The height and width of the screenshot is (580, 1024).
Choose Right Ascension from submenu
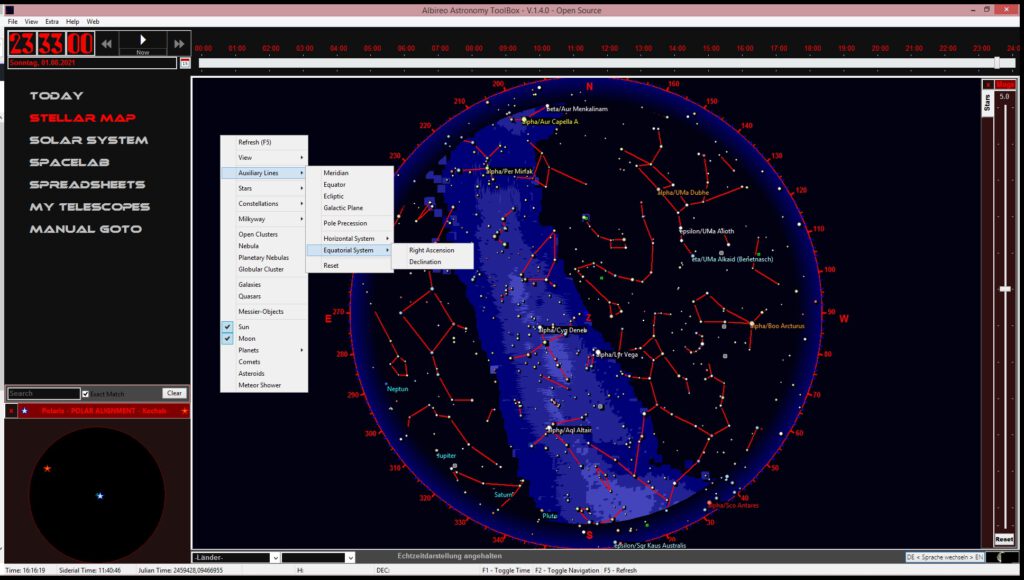pyautogui.click(x=432, y=250)
